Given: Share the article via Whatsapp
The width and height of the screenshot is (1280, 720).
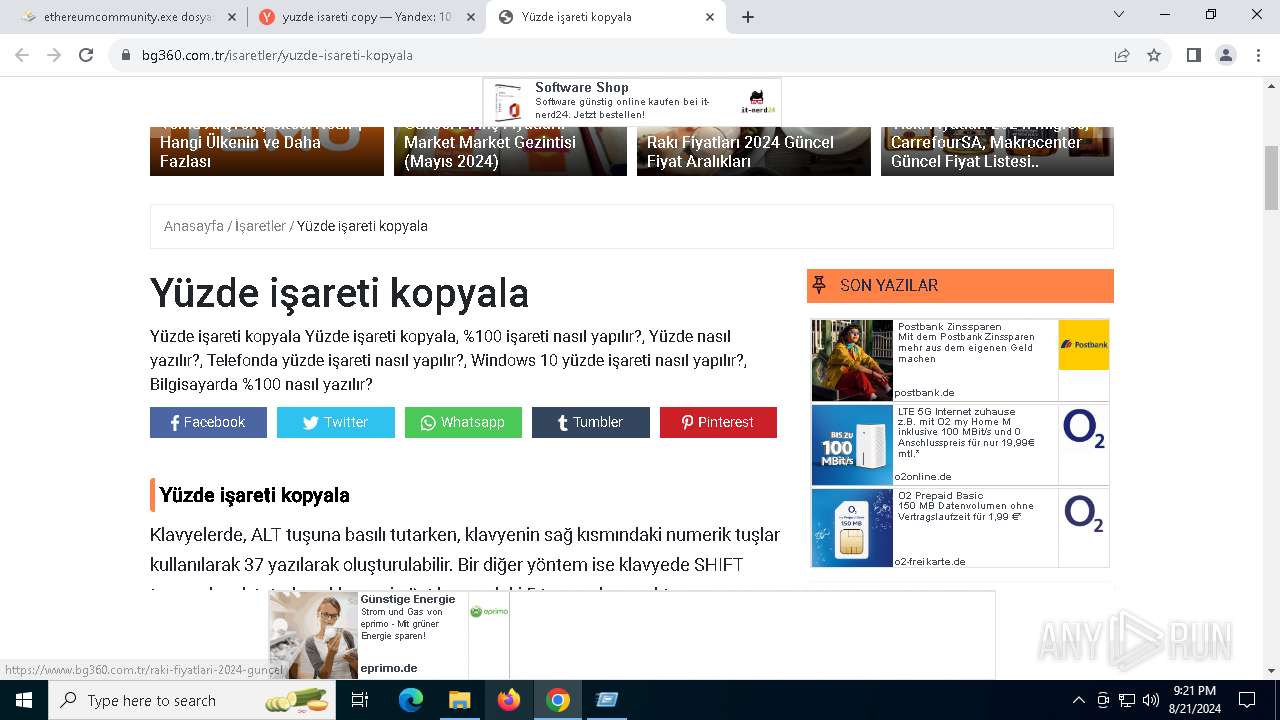Looking at the screenshot, I should [x=463, y=422].
